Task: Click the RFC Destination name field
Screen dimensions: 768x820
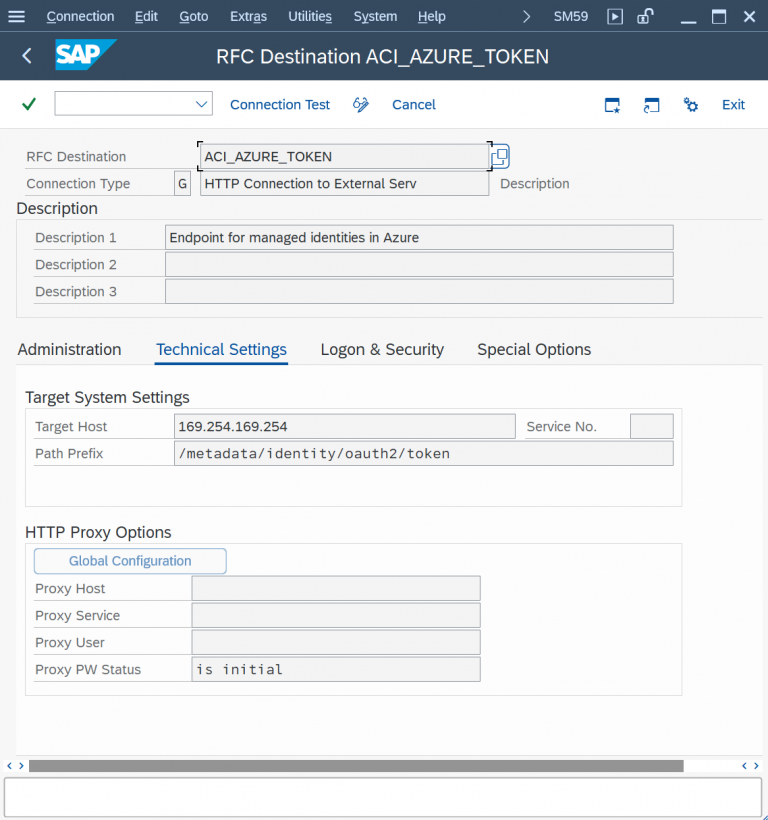Action: click(x=345, y=156)
